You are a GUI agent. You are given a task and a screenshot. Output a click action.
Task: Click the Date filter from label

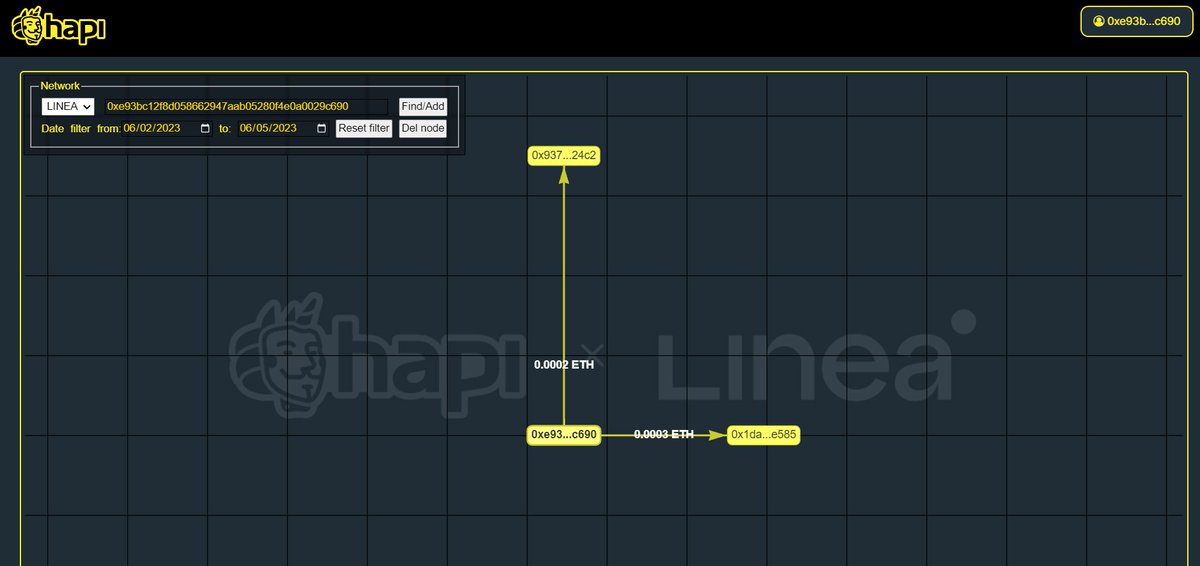(81, 129)
